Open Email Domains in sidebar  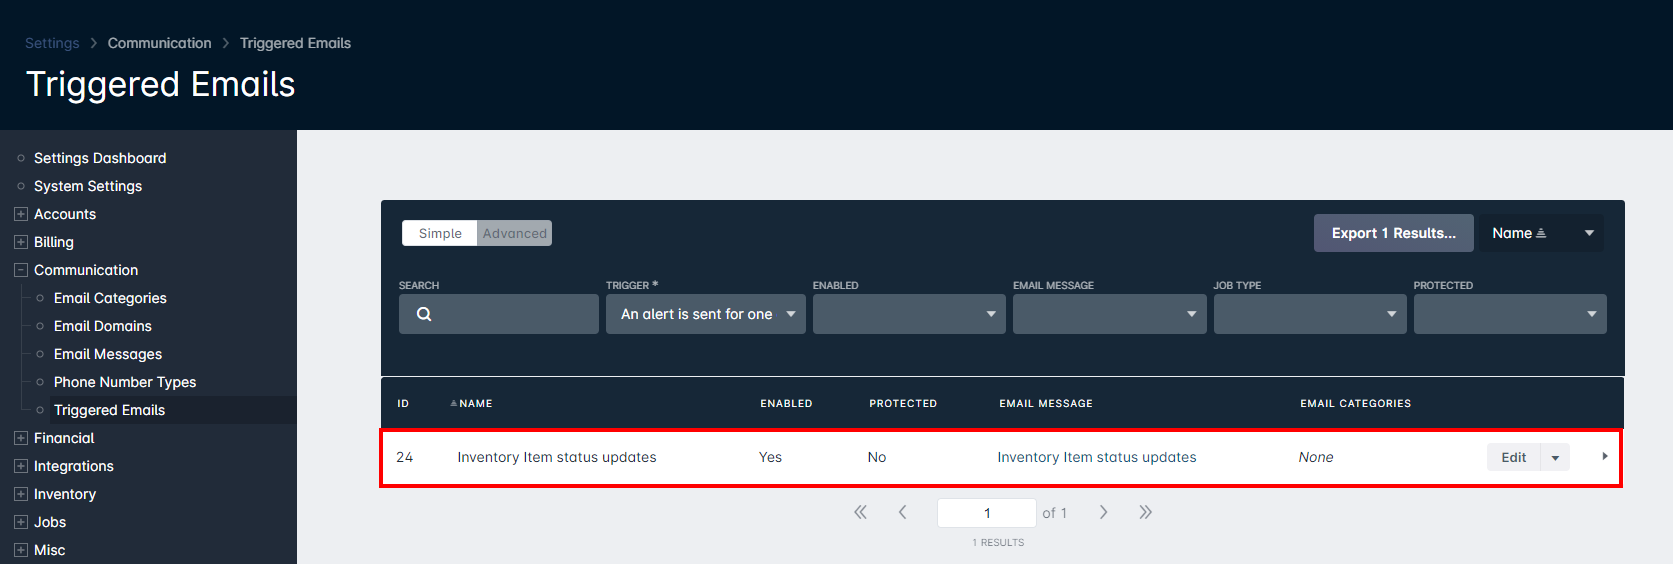coord(103,326)
